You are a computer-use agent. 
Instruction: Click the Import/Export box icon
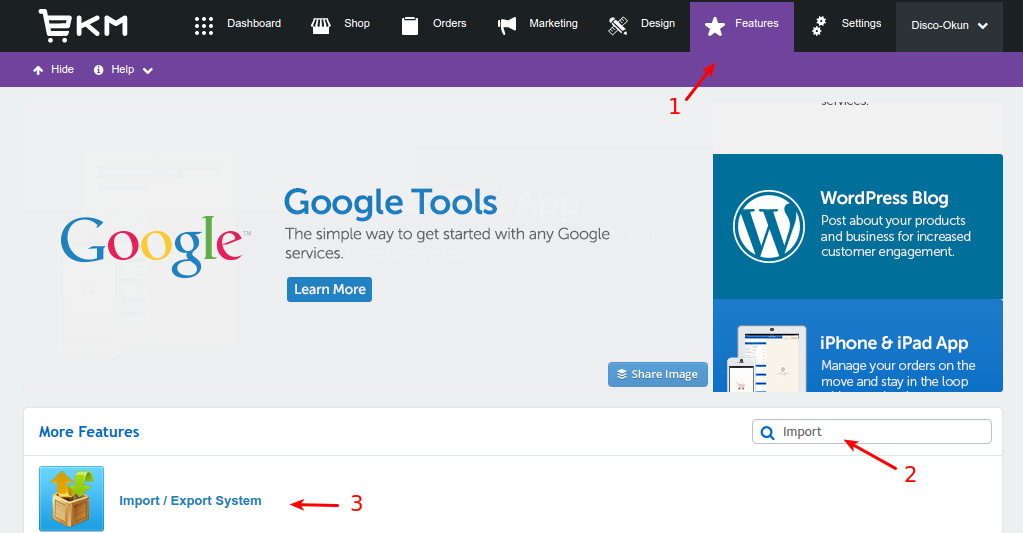[71, 498]
